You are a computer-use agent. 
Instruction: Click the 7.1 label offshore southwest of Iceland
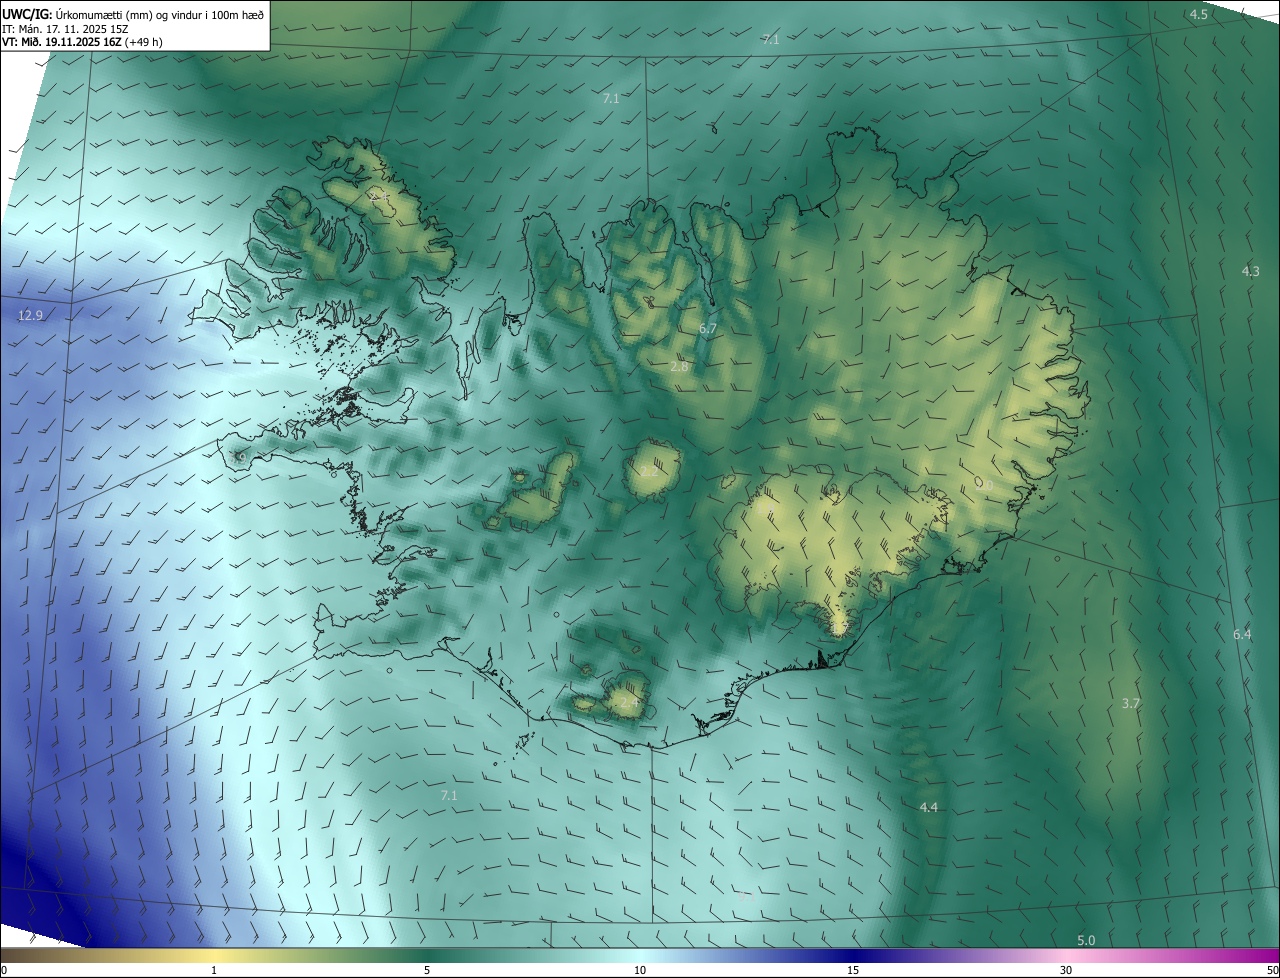click(x=449, y=796)
